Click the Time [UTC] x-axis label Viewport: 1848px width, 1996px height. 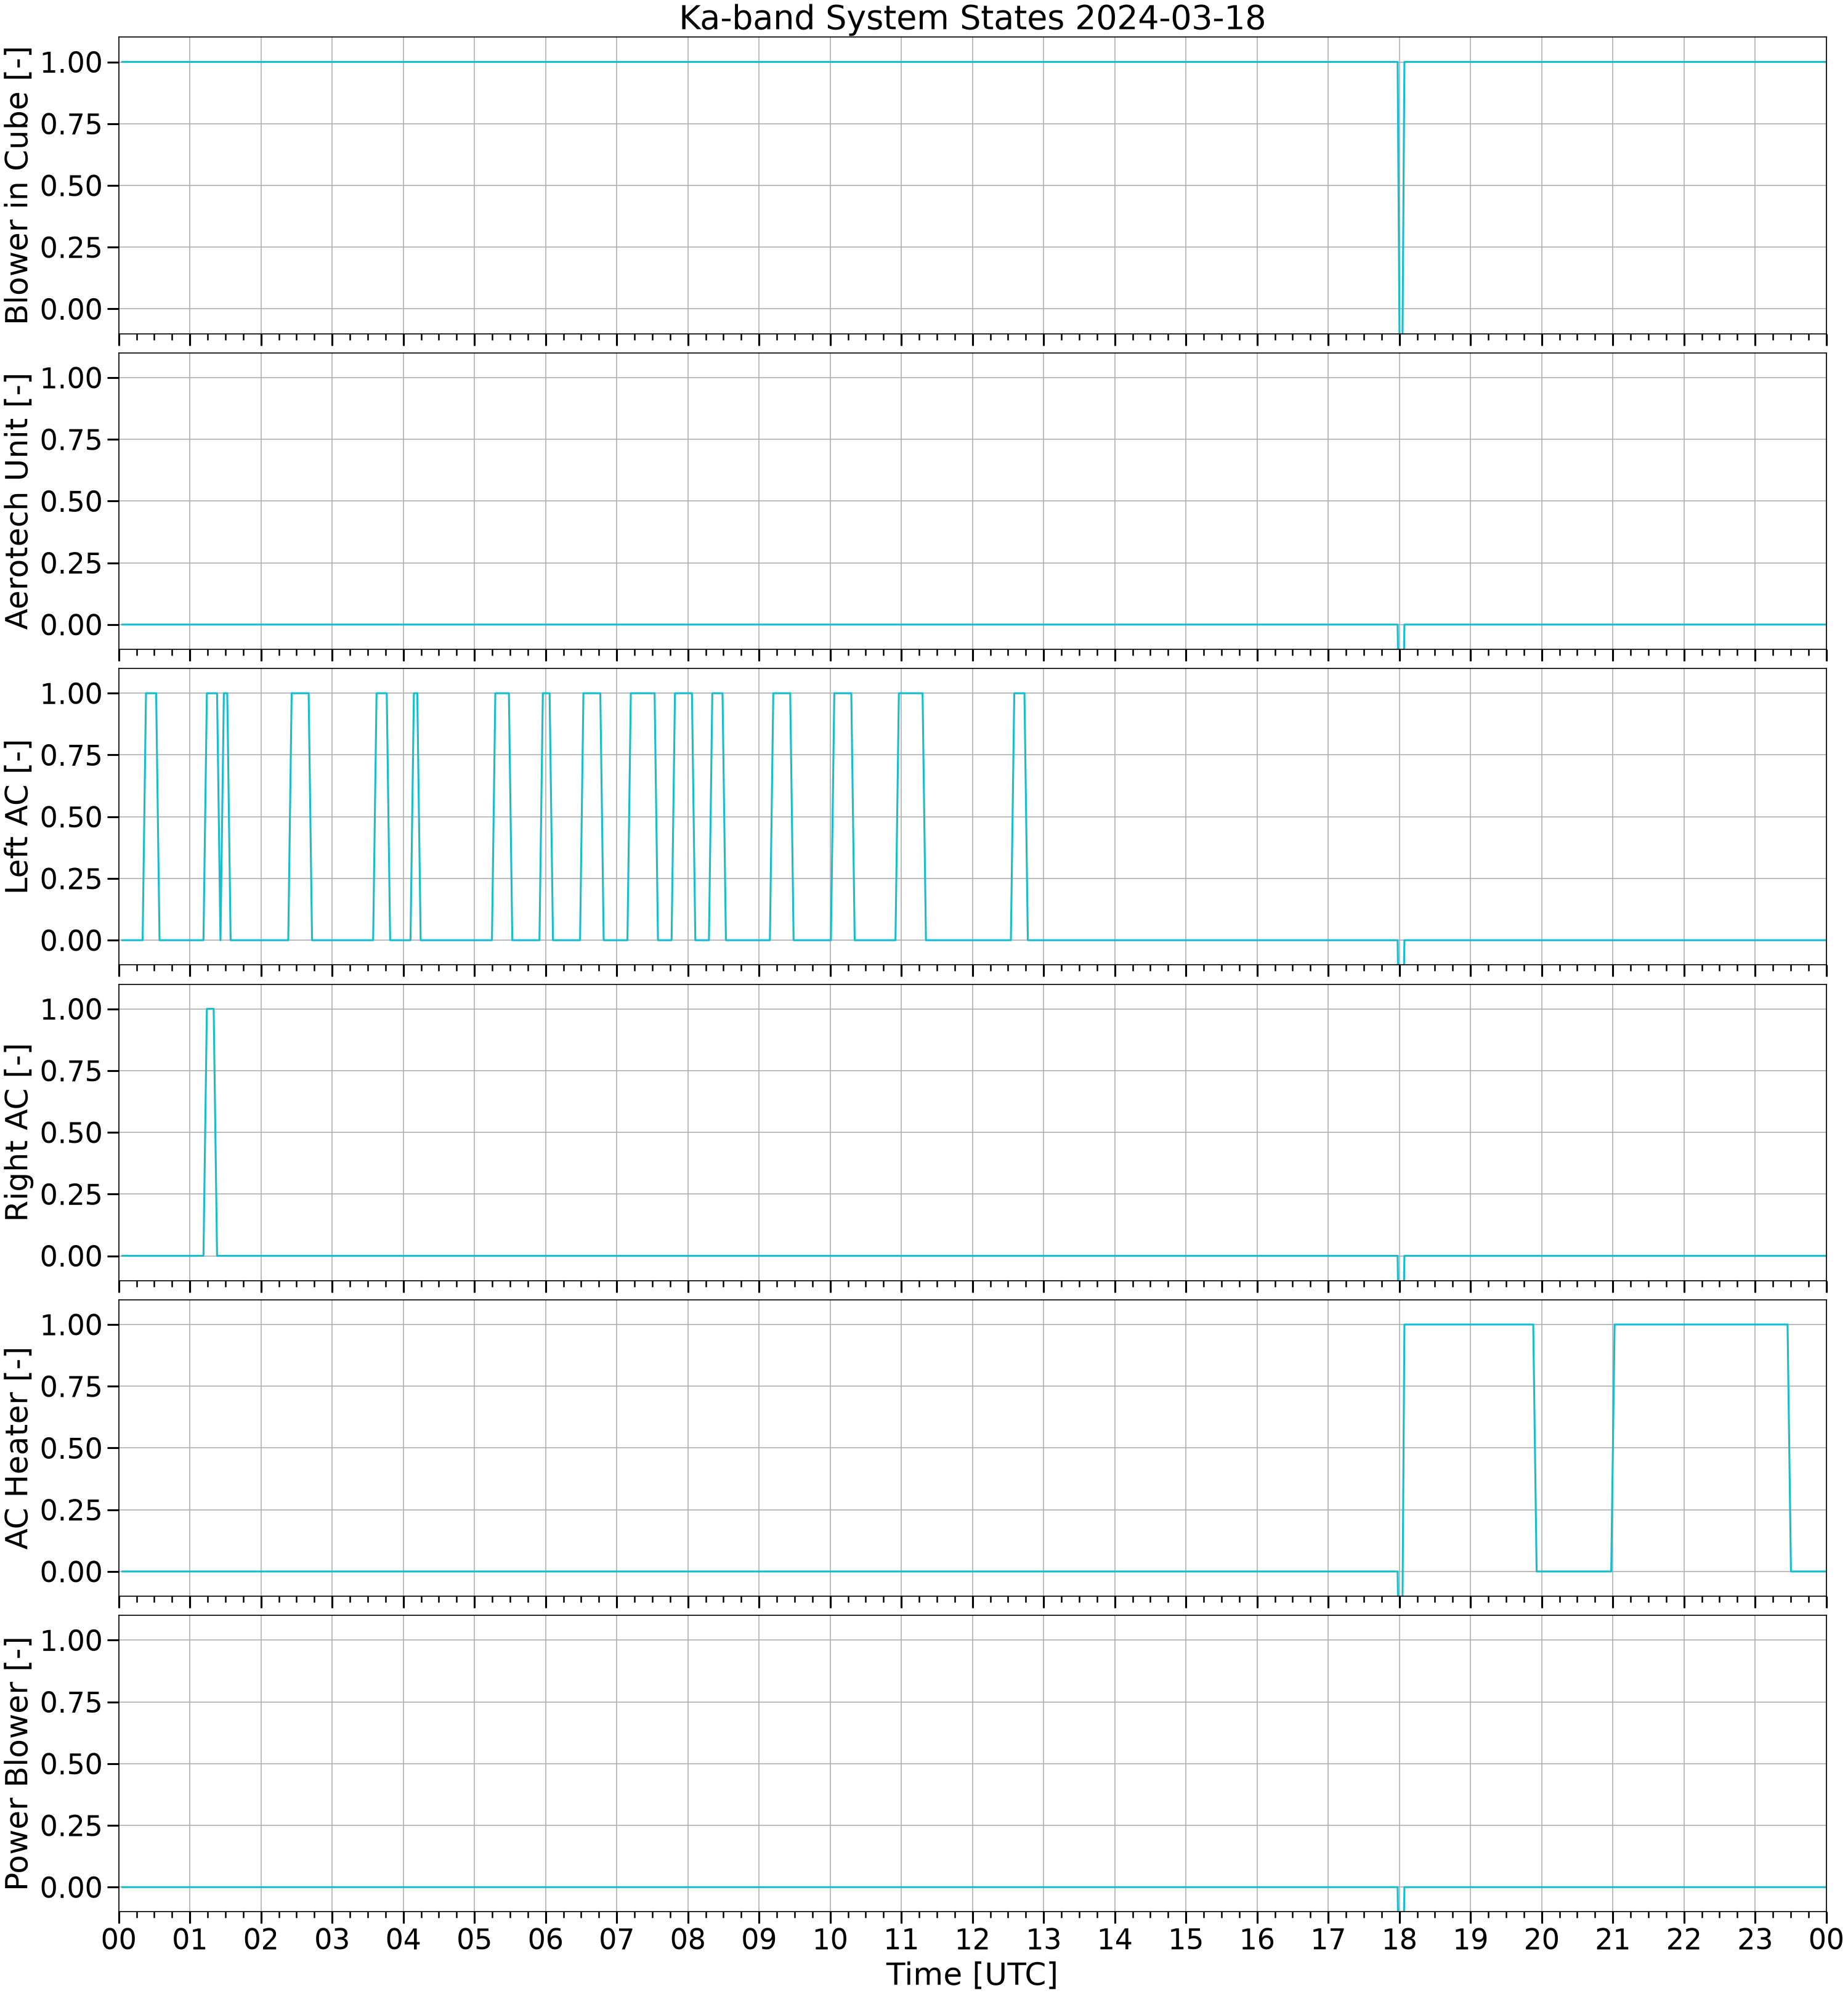972,1974
